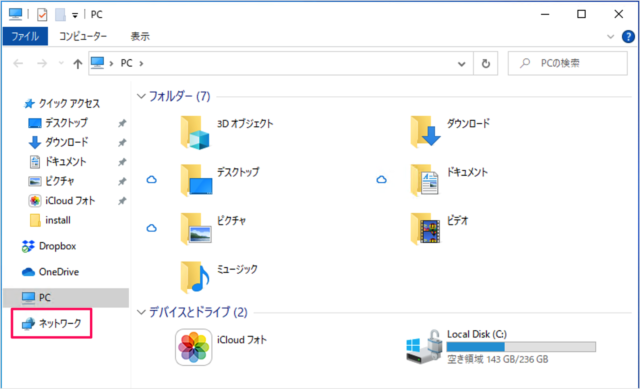Open the 表示 ribbon tab
Screen dimensions: 640x389
pyautogui.click(x=140, y=36)
